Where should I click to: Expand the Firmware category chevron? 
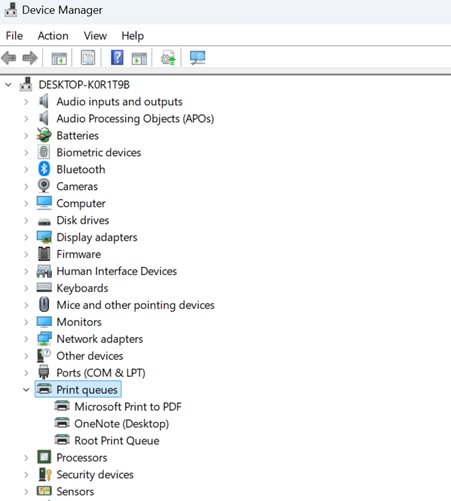pos(26,254)
